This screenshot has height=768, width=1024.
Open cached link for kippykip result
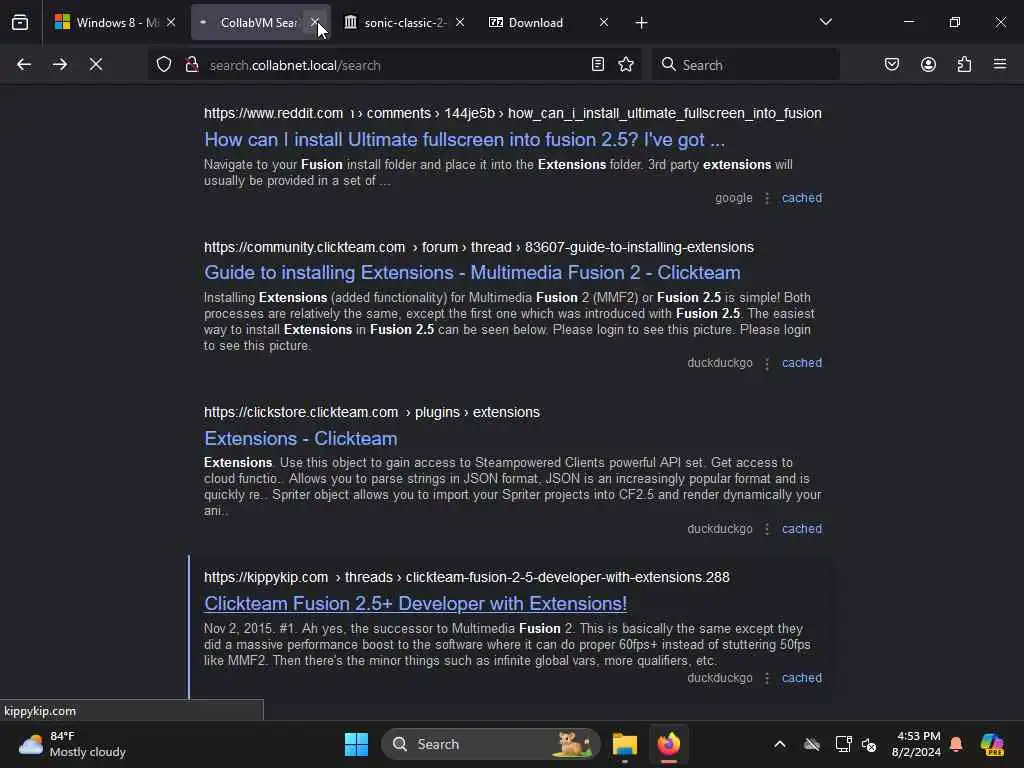coord(802,678)
